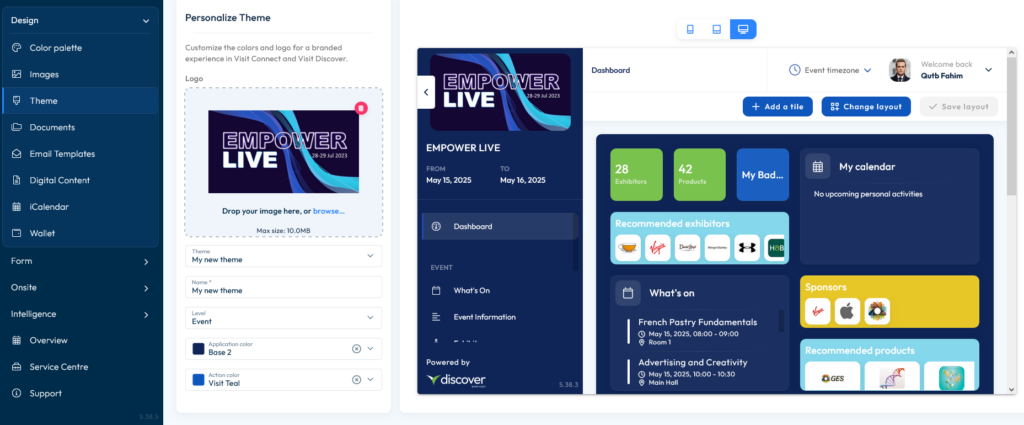Screen dimensions: 1024x425
Task: Click the Support info icon
Action: click(16, 394)
